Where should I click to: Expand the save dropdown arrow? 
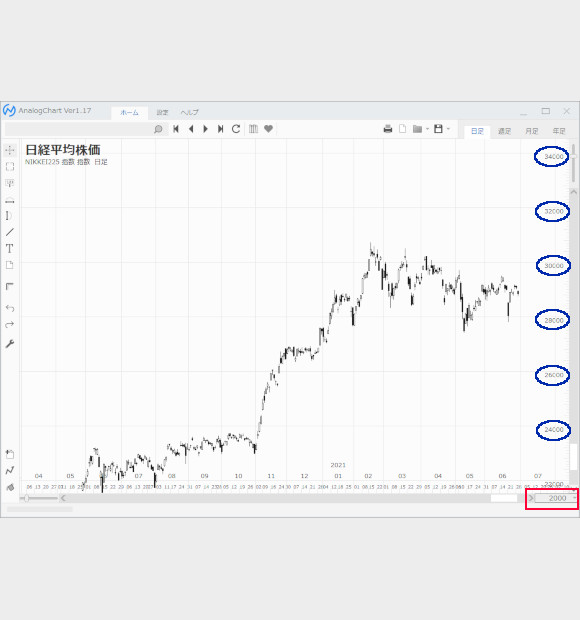(x=448, y=129)
